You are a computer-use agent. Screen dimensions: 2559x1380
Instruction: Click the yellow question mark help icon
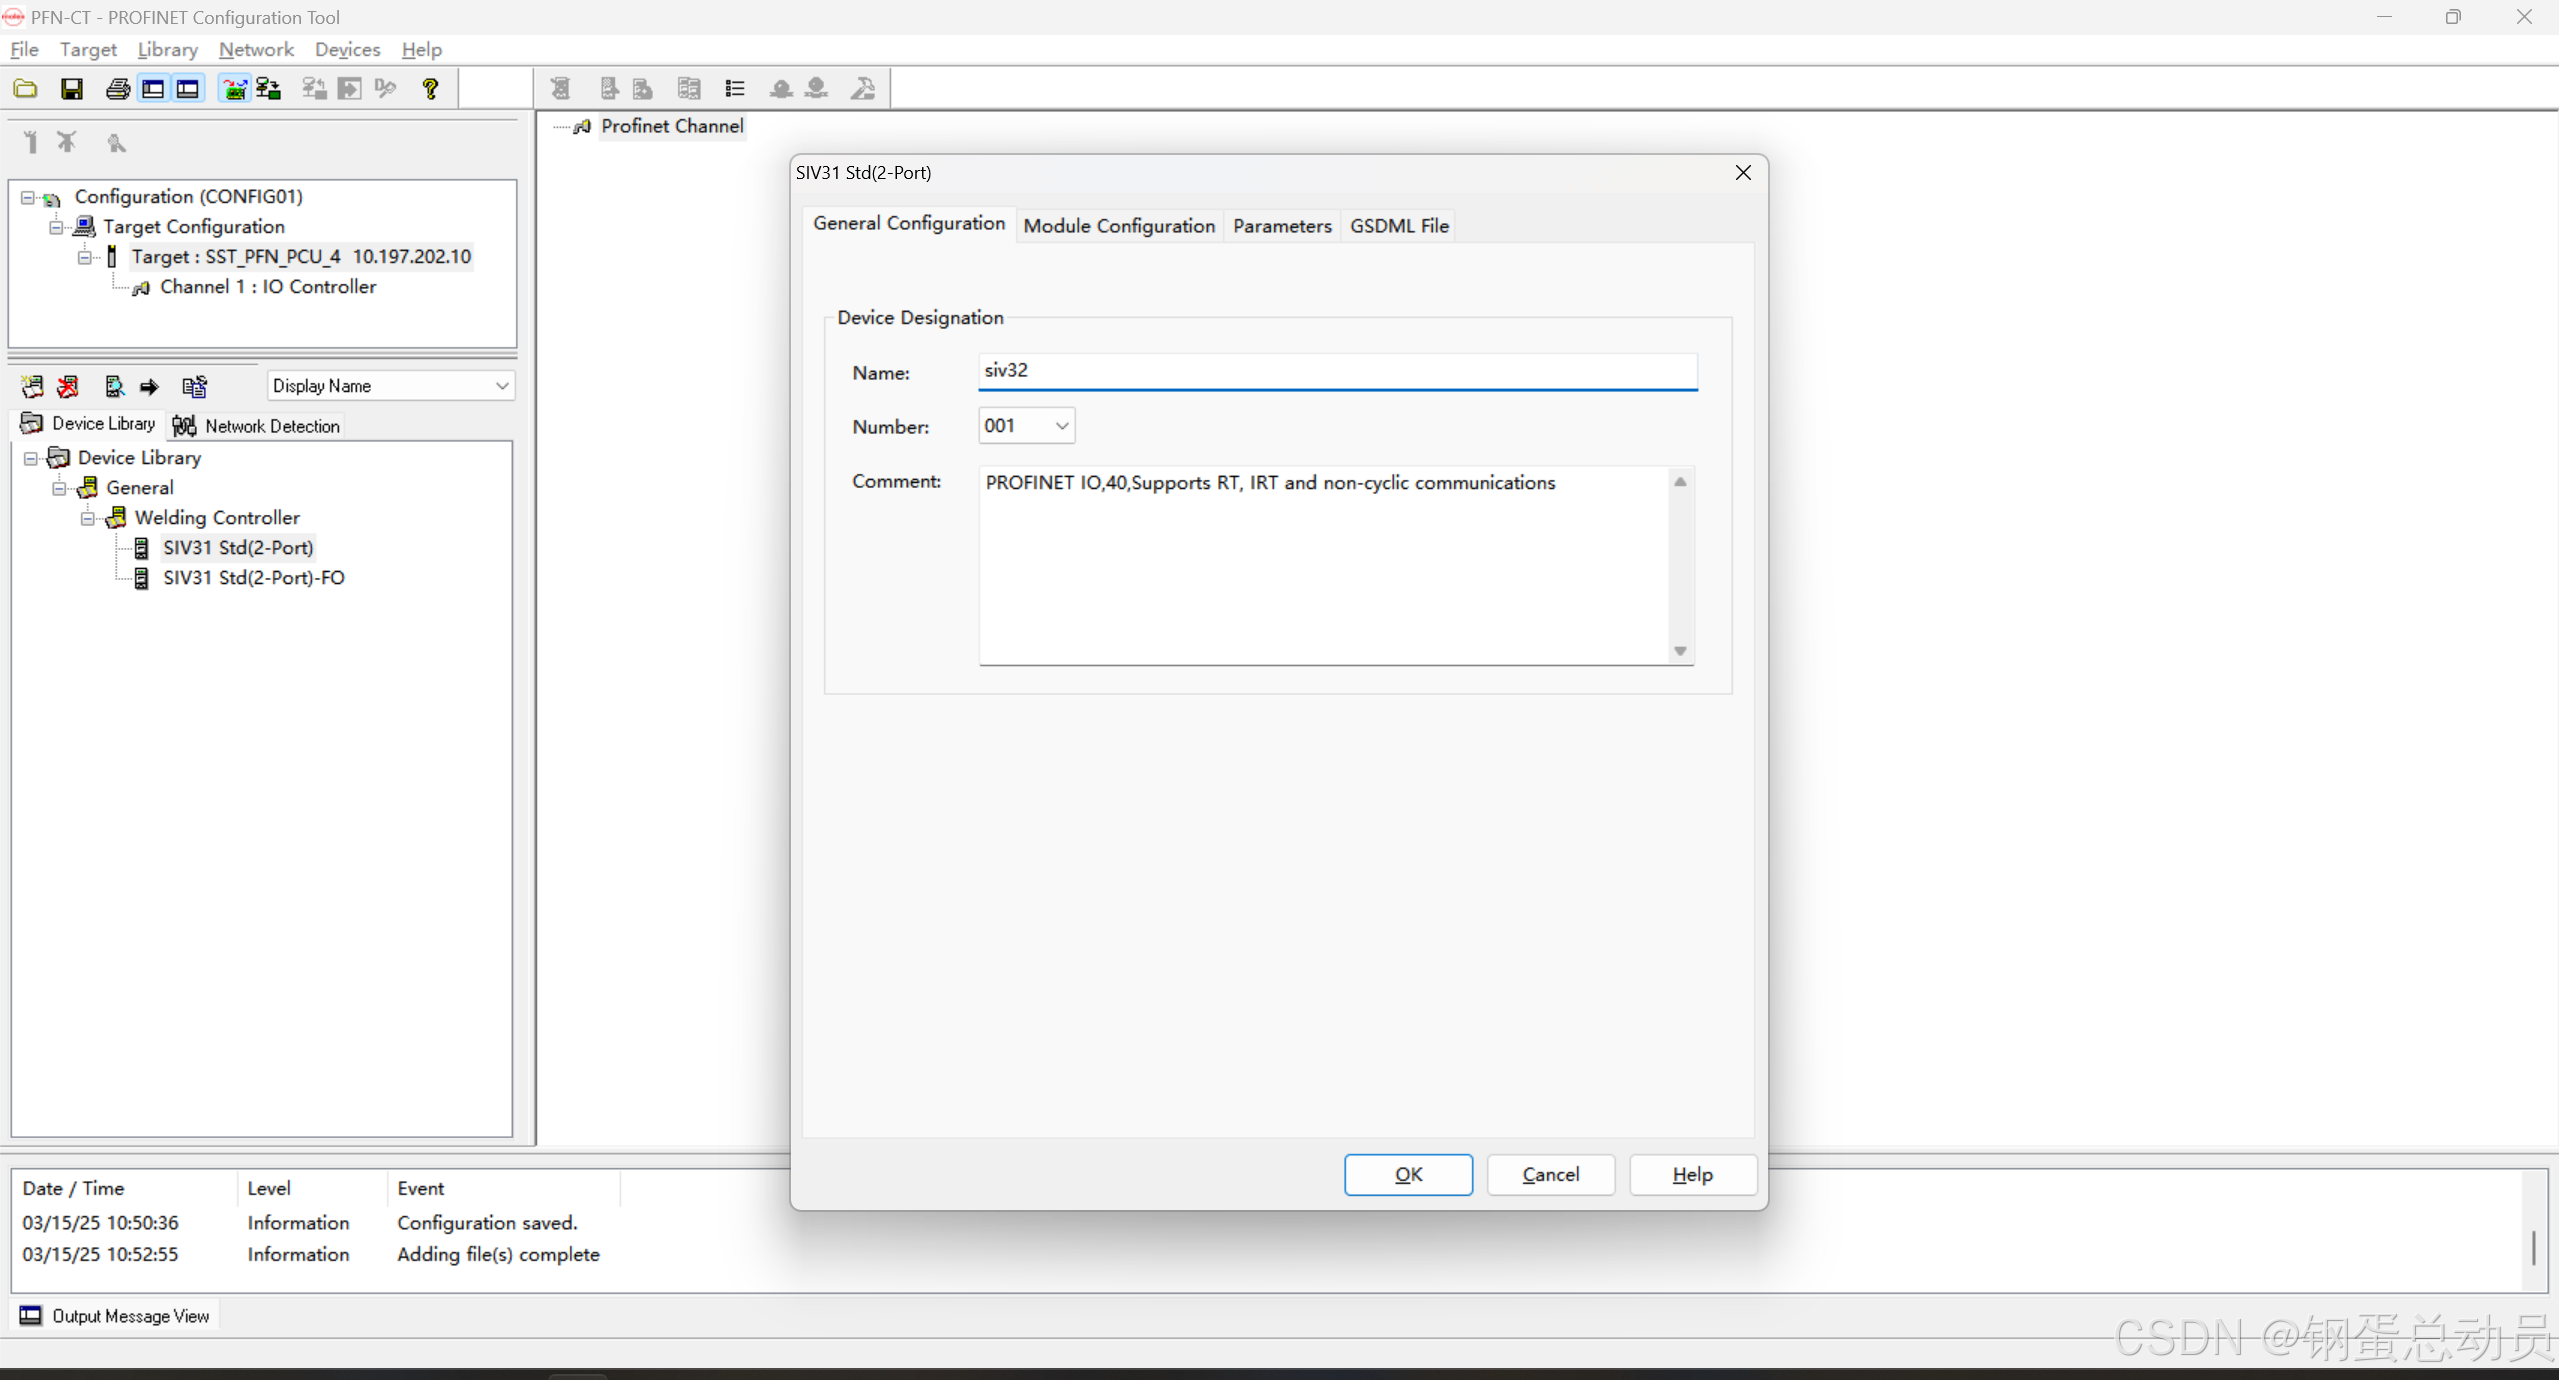(x=430, y=89)
